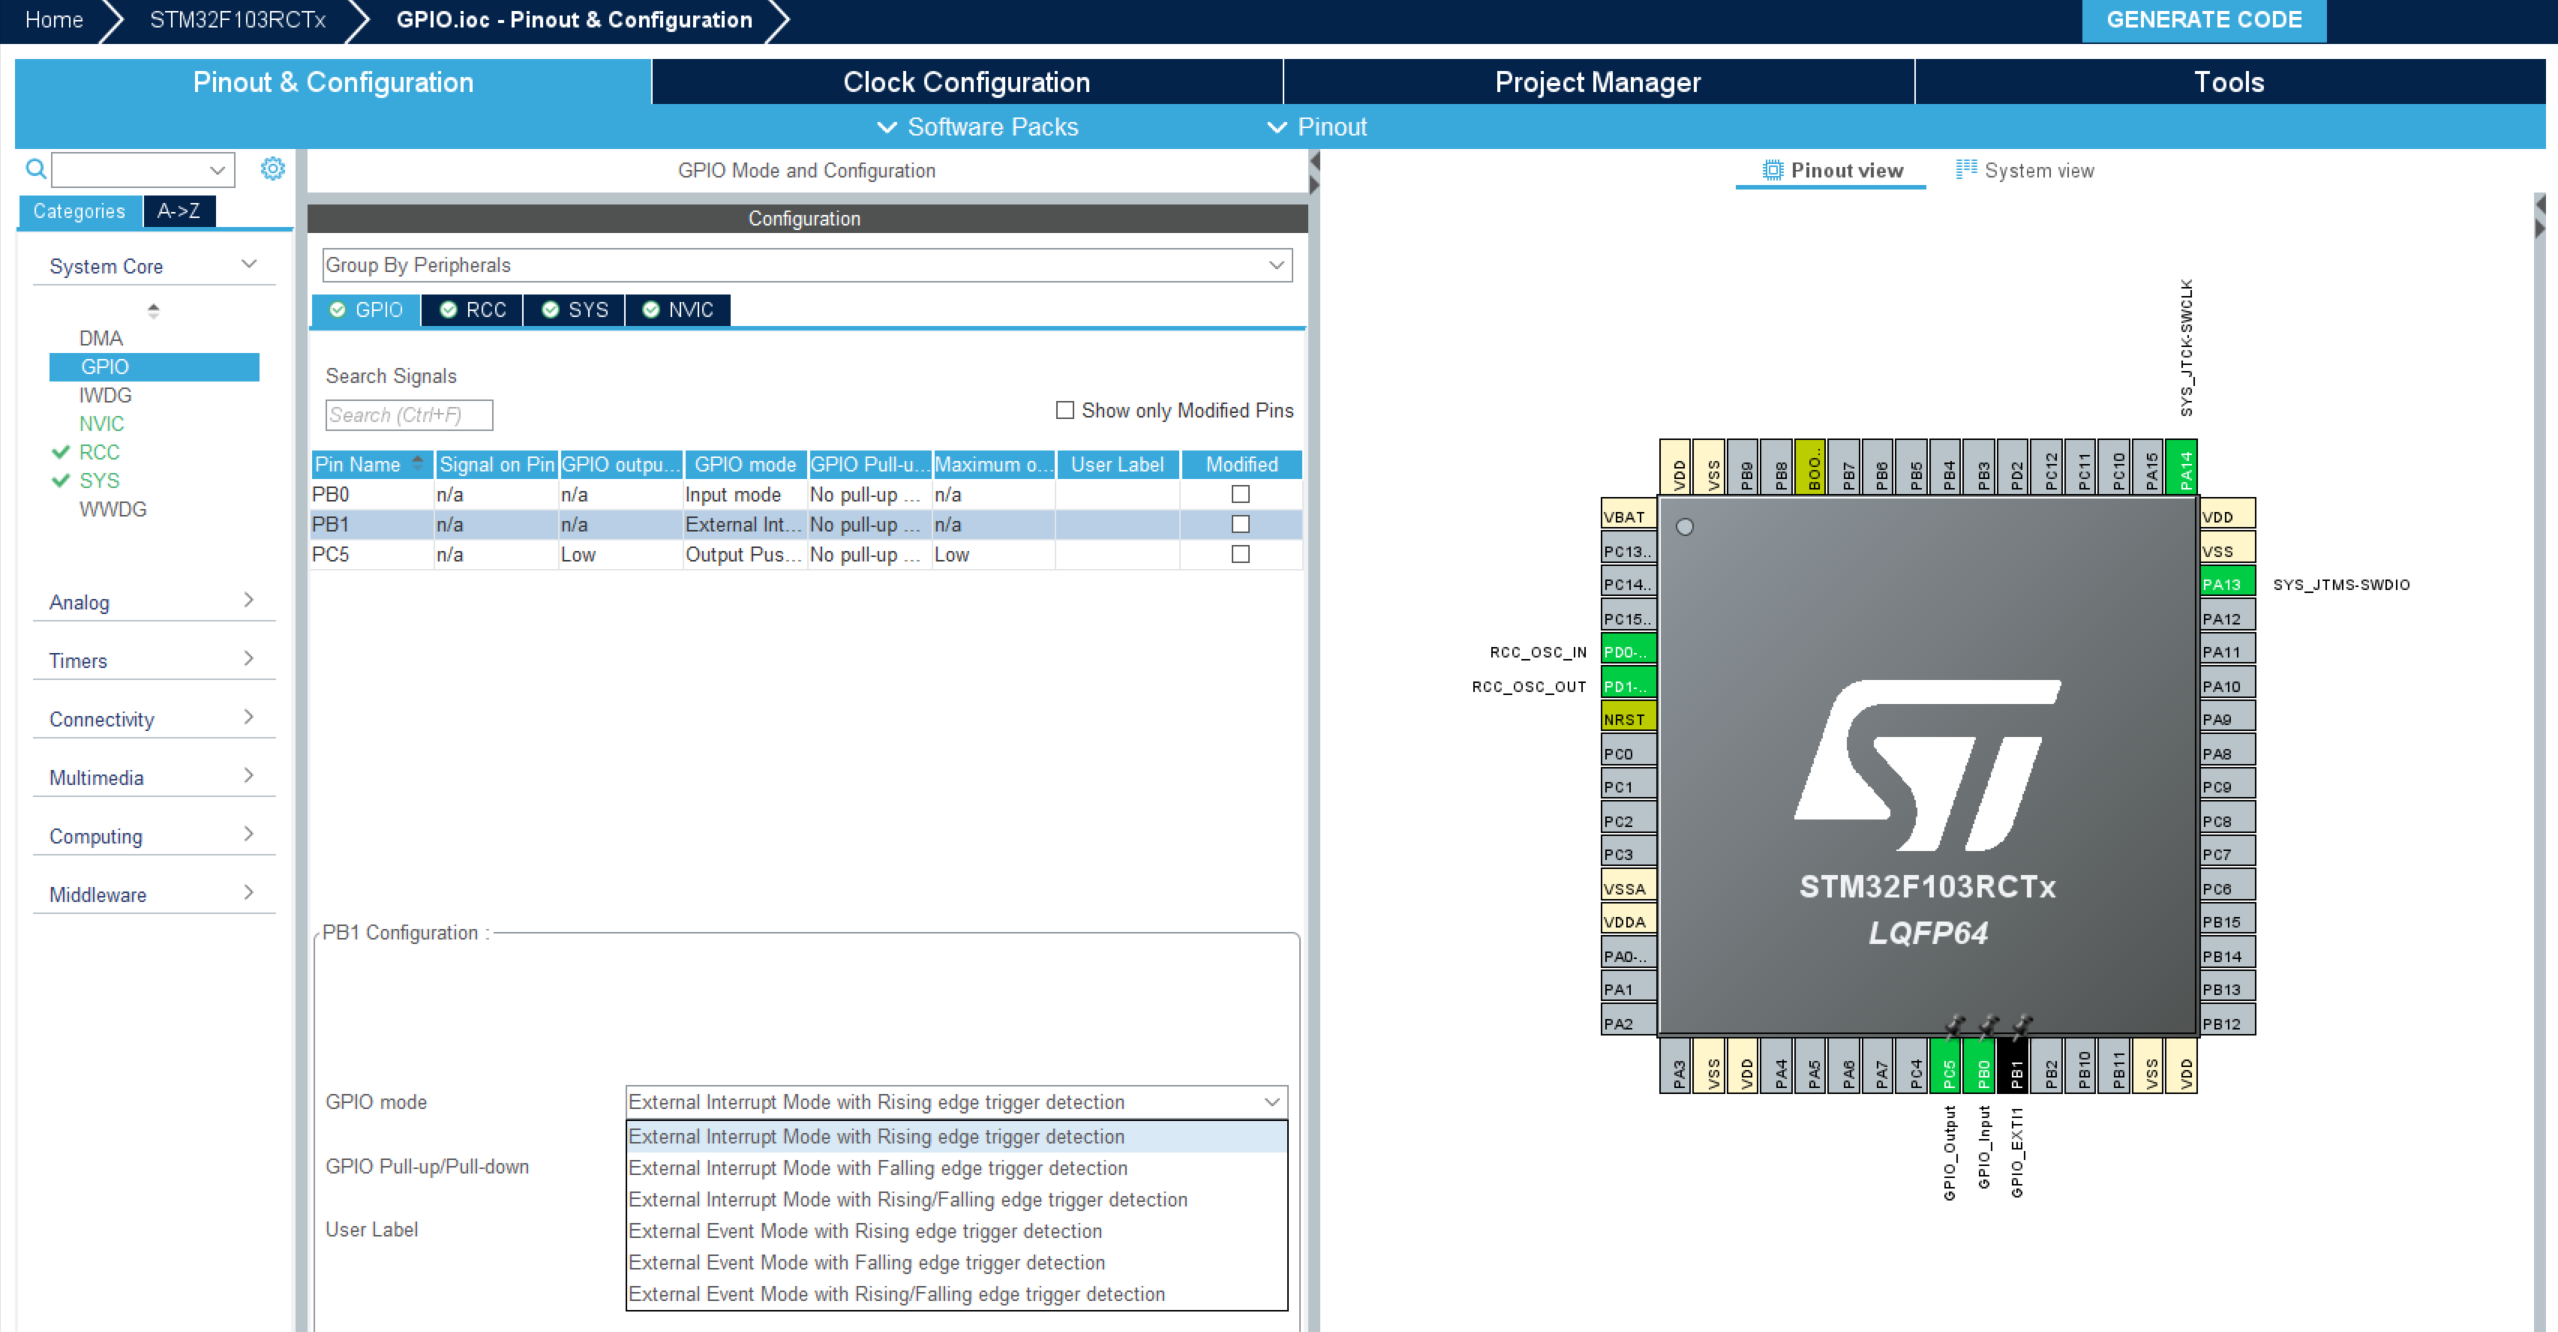Viewport: 2558px width, 1332px height.
Task: Go to STM32F103RCTx breadcrumb
Action: [x=238, y=20]
